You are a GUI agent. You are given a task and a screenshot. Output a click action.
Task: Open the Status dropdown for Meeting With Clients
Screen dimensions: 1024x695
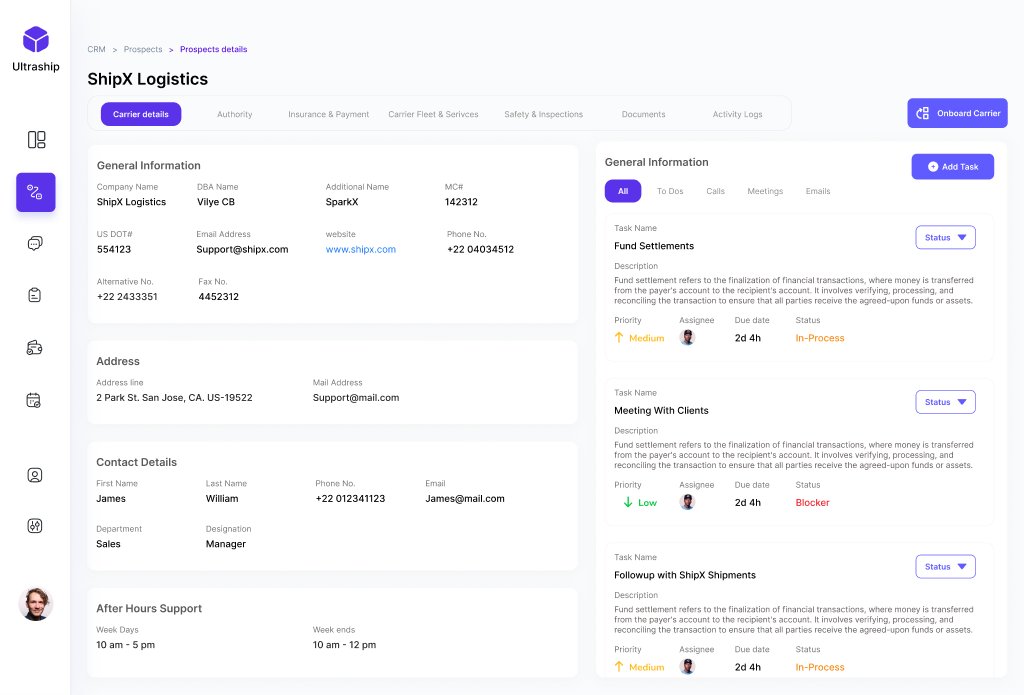coord(945,402)
